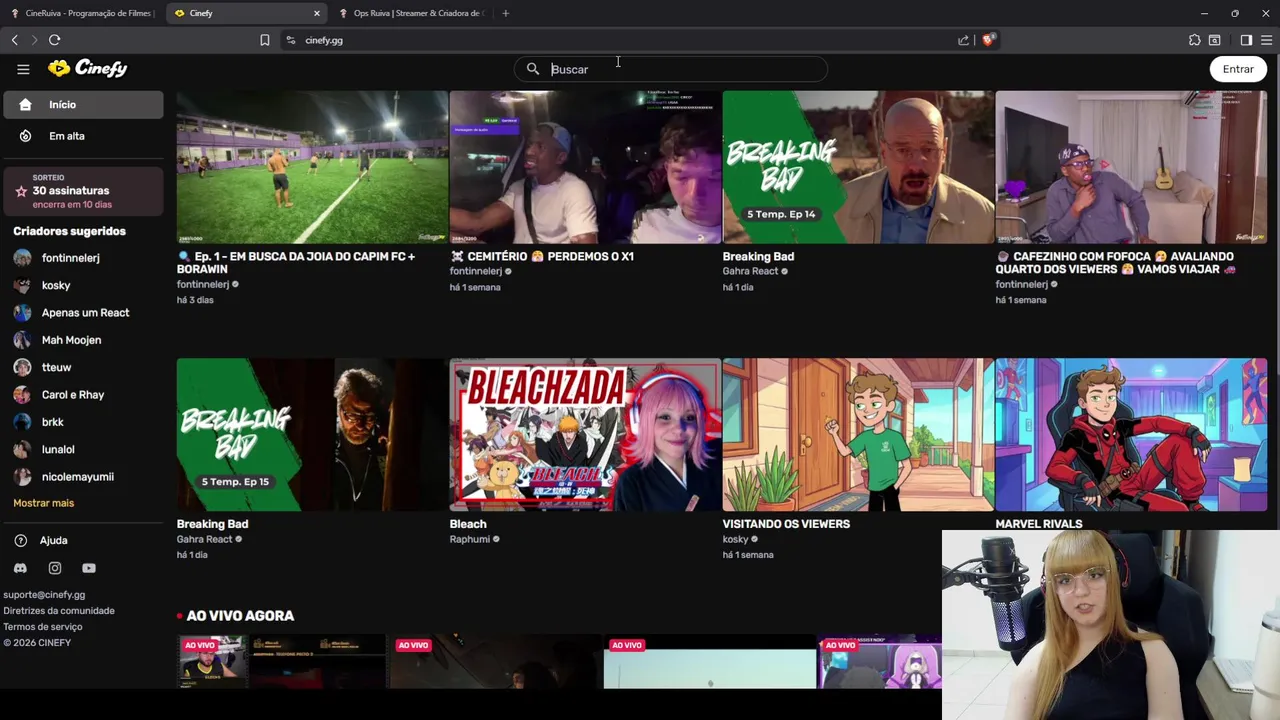Image resolution: width=1280 pixels, height=720 pixels.
Task: Click the Gahra React channel name under Ep 14
Action: 750,271
